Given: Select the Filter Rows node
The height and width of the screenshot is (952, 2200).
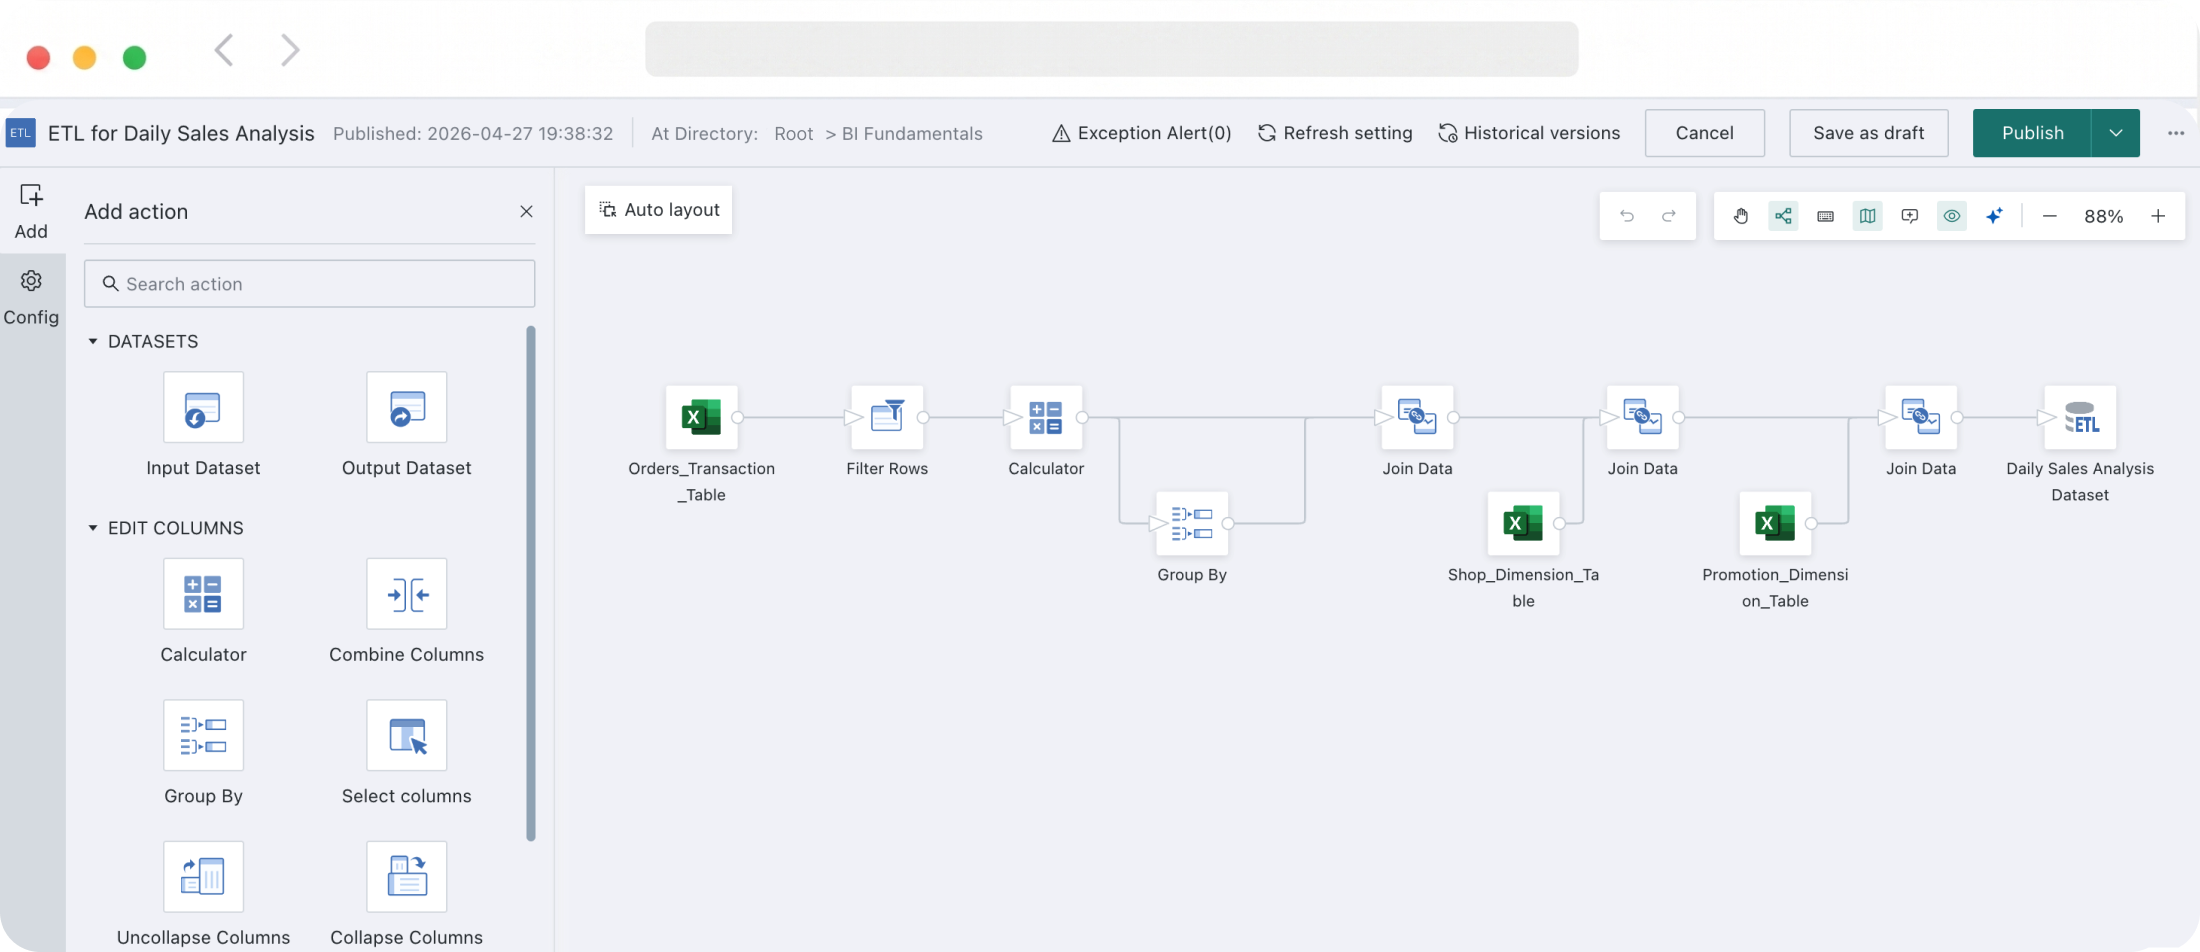Looking at the screenshot, I should (887, 417).
